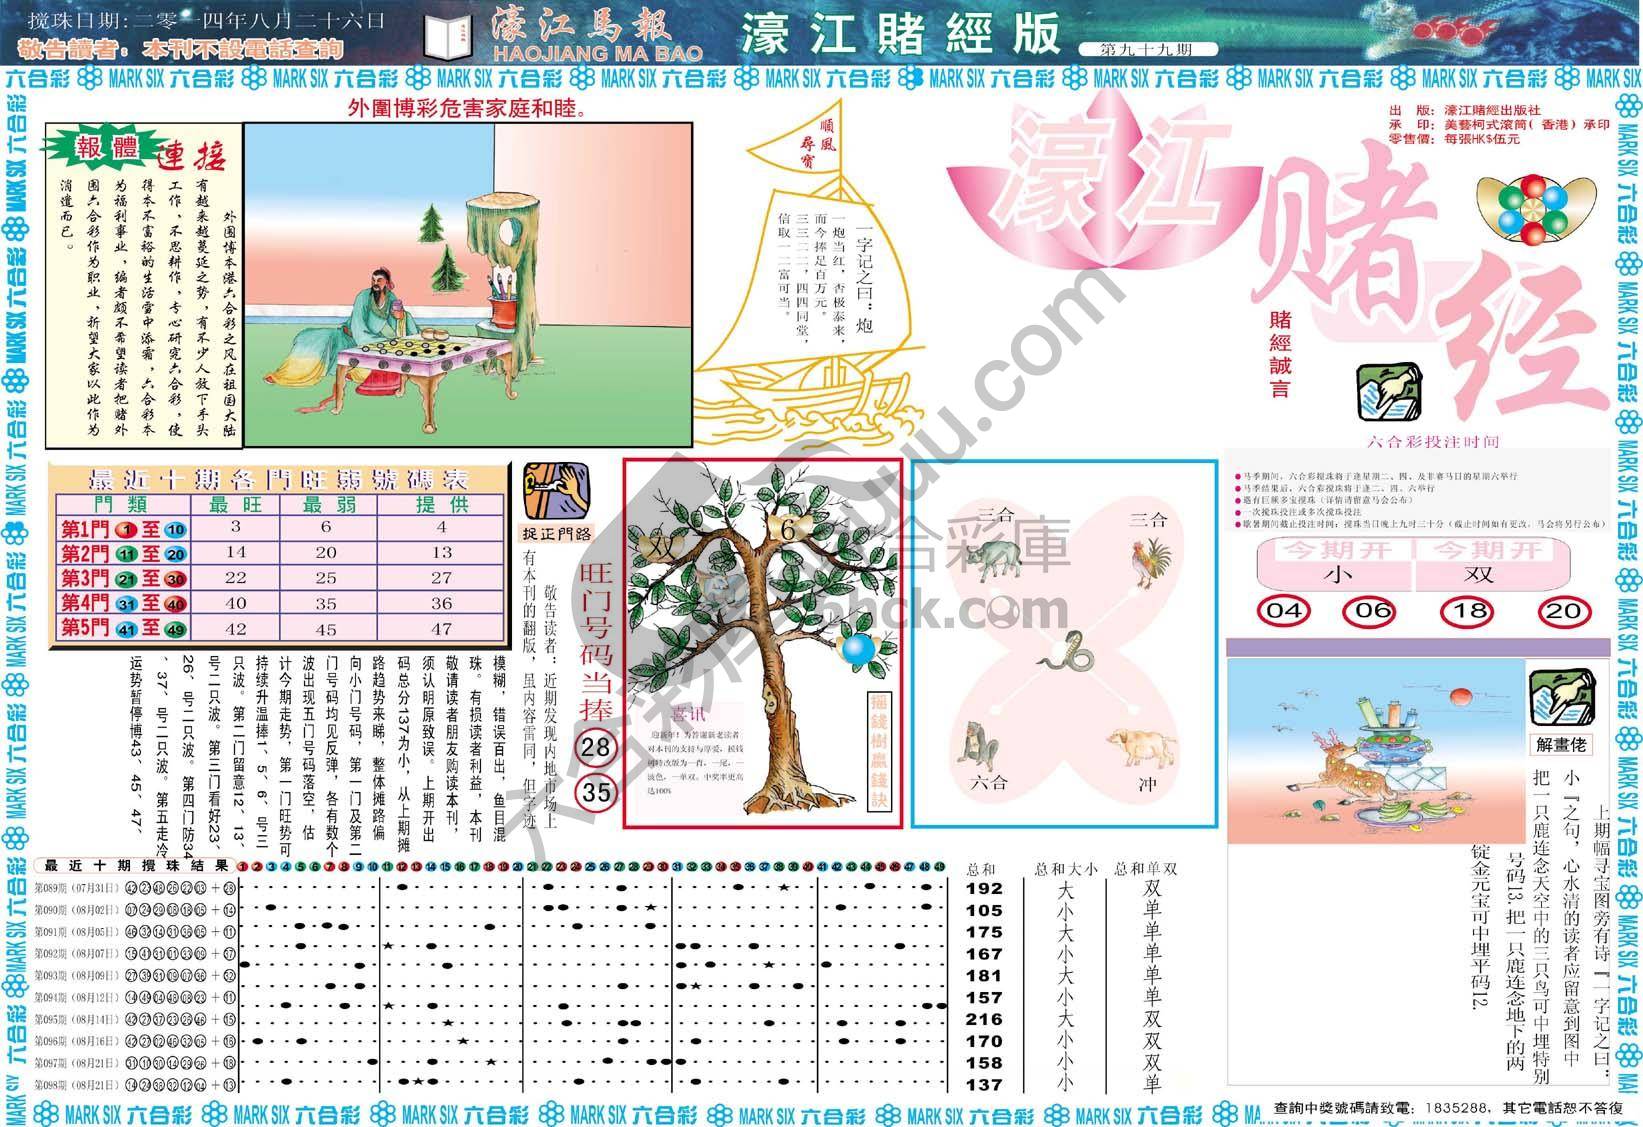Viewport: 1643px width, 1127px height.
Task: Click the blue ball on the money tree
Action: click(x=857, y=650)
